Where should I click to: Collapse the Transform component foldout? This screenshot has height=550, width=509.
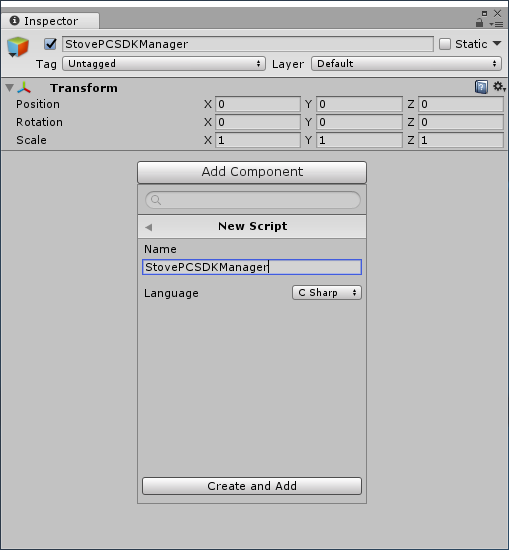pyautogui.click(x=9, y=88)
